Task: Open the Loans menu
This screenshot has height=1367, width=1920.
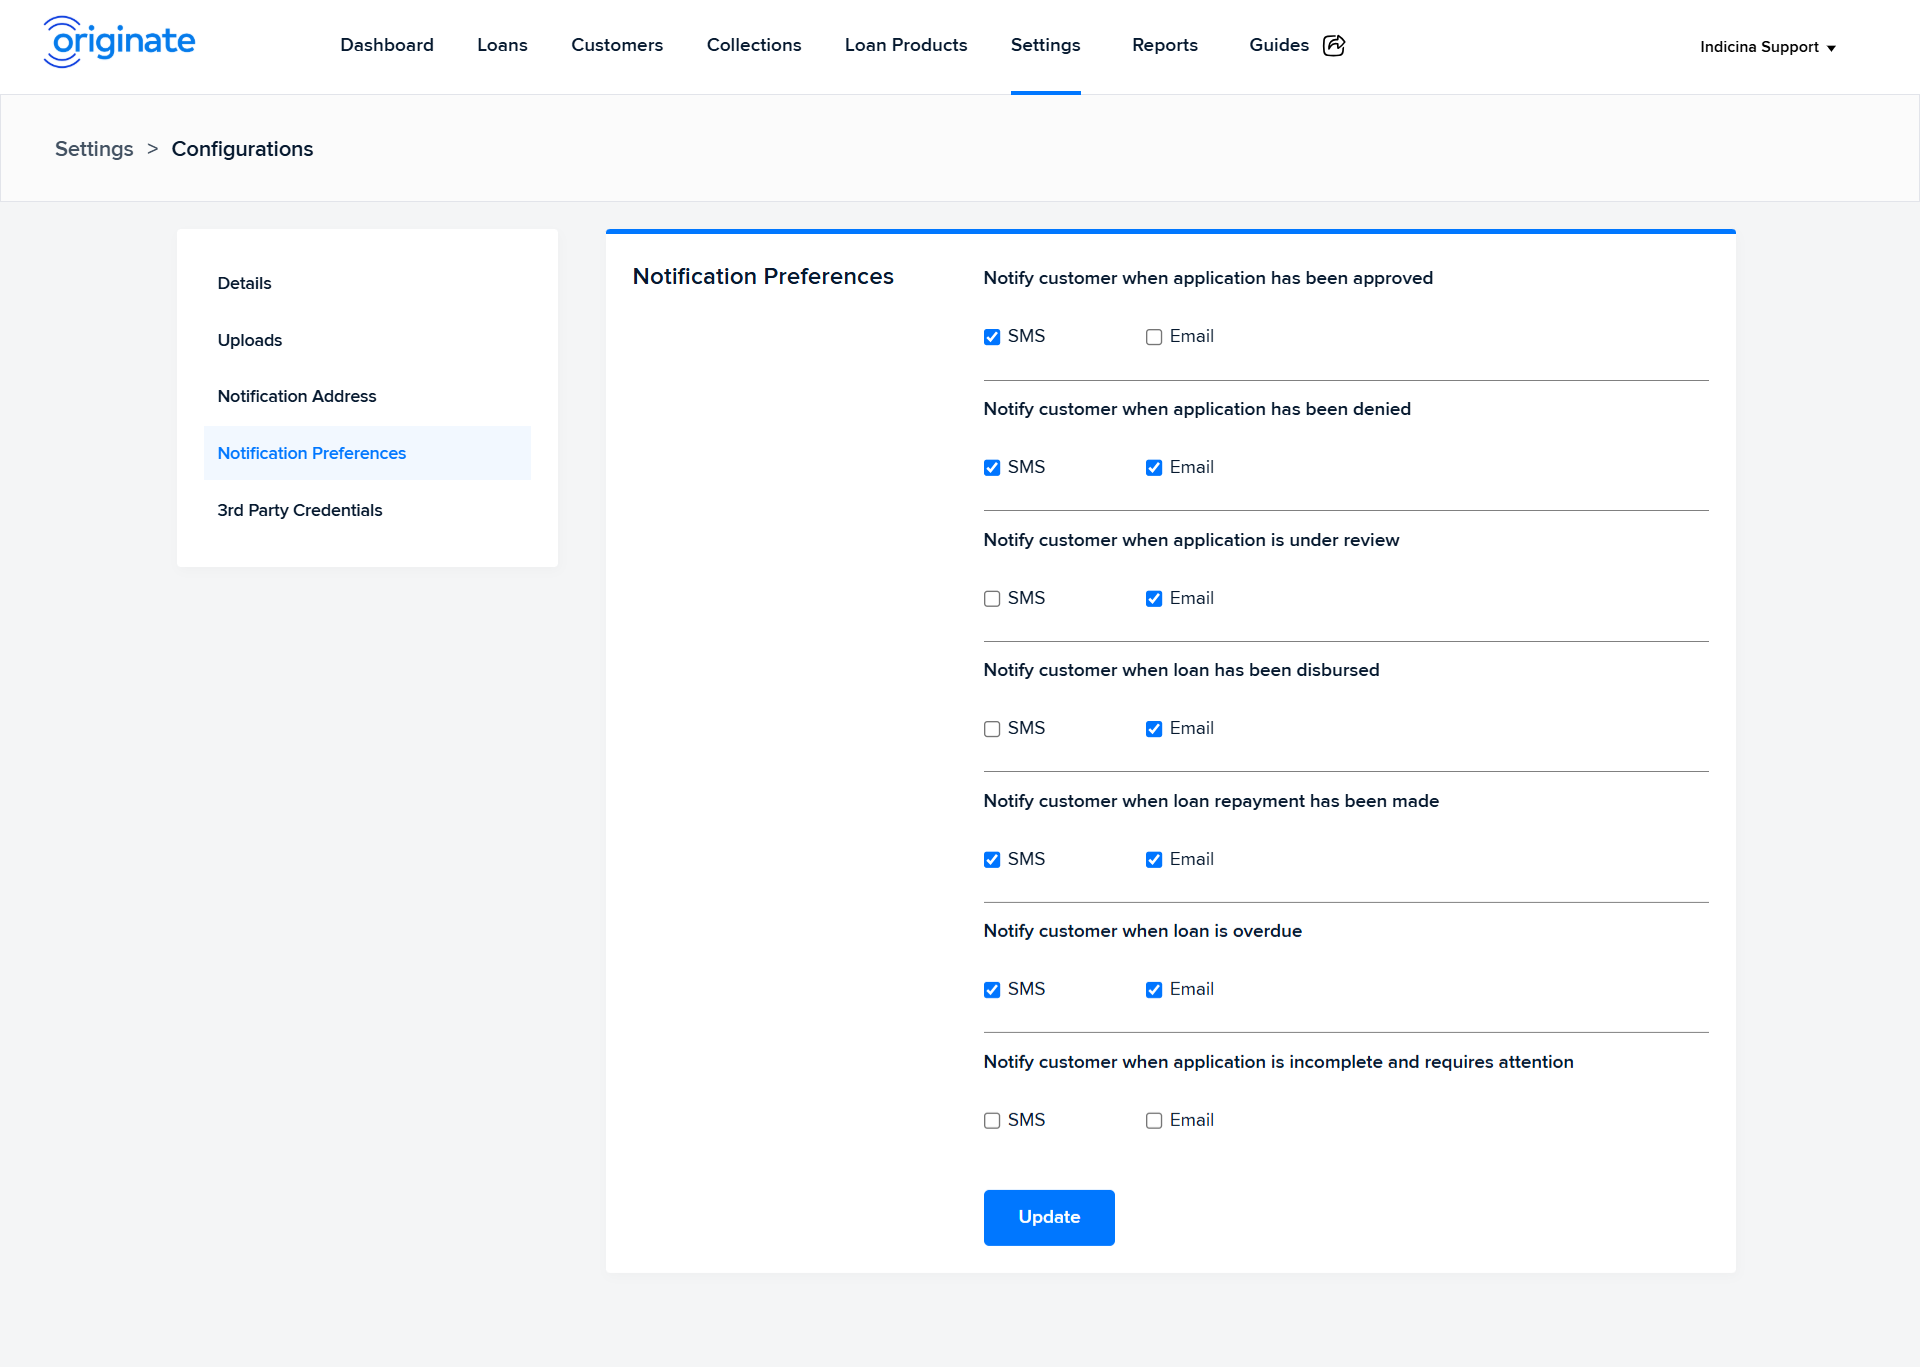Action: 502,45
